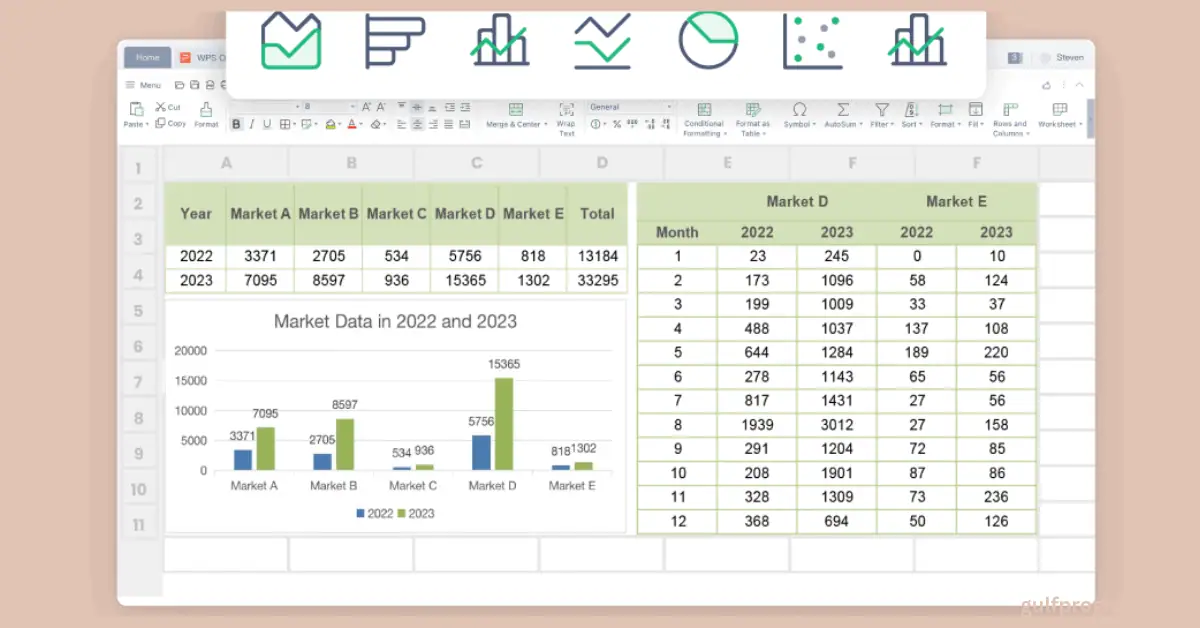Click the red font color swatch
The width and height of the screenshot is (1200, 628).
352,125
